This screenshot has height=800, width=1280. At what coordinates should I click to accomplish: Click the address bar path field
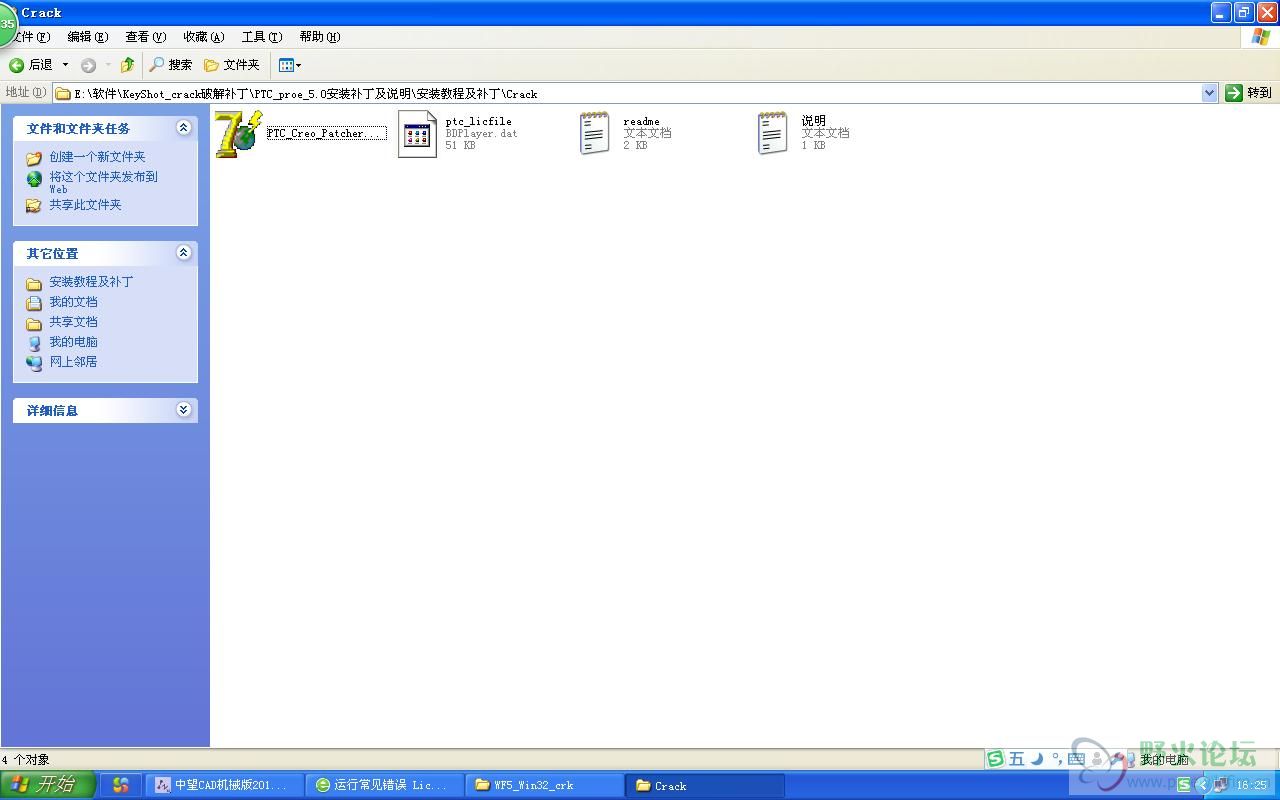point(627,93)
